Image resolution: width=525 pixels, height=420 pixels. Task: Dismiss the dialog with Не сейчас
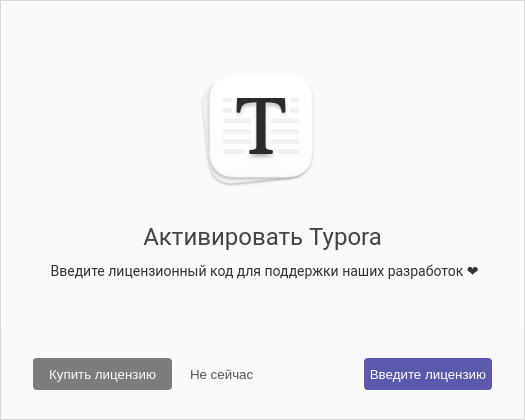click(x=222, y=375)
